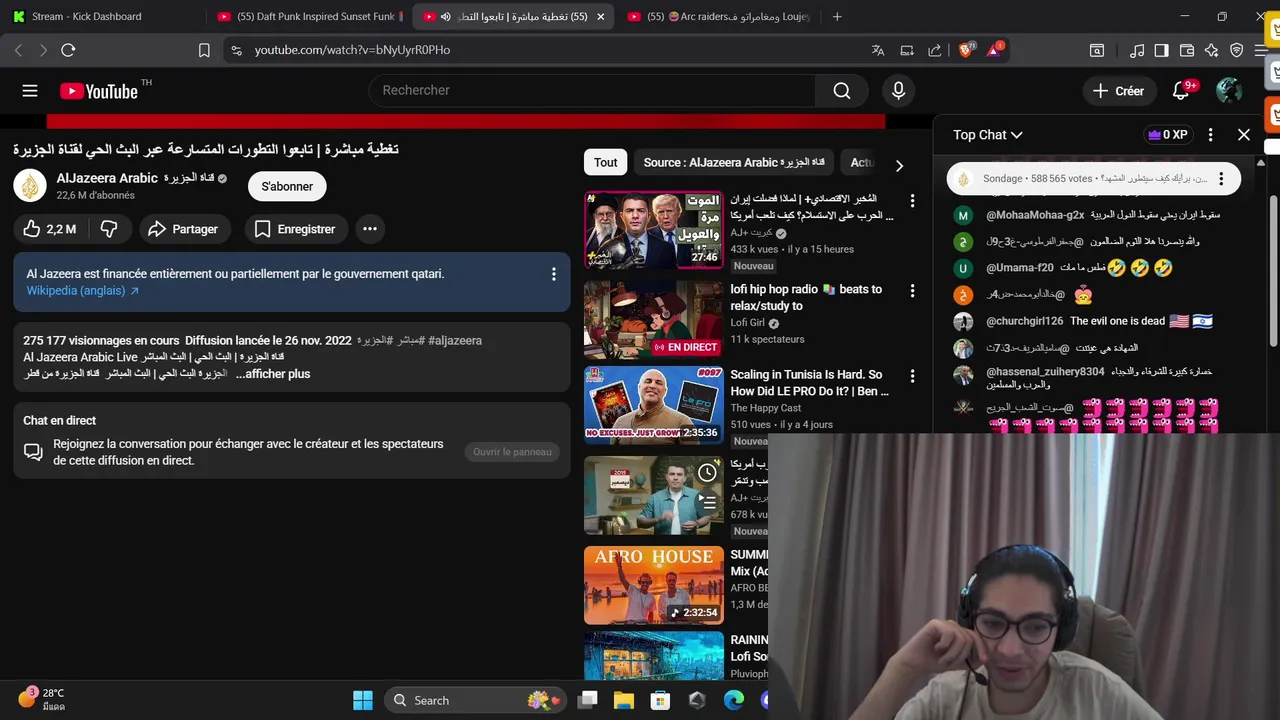Focus the Rechercher search field
Image resolution: width=1280 pixels, height=720 pixels.
(592, 91)
